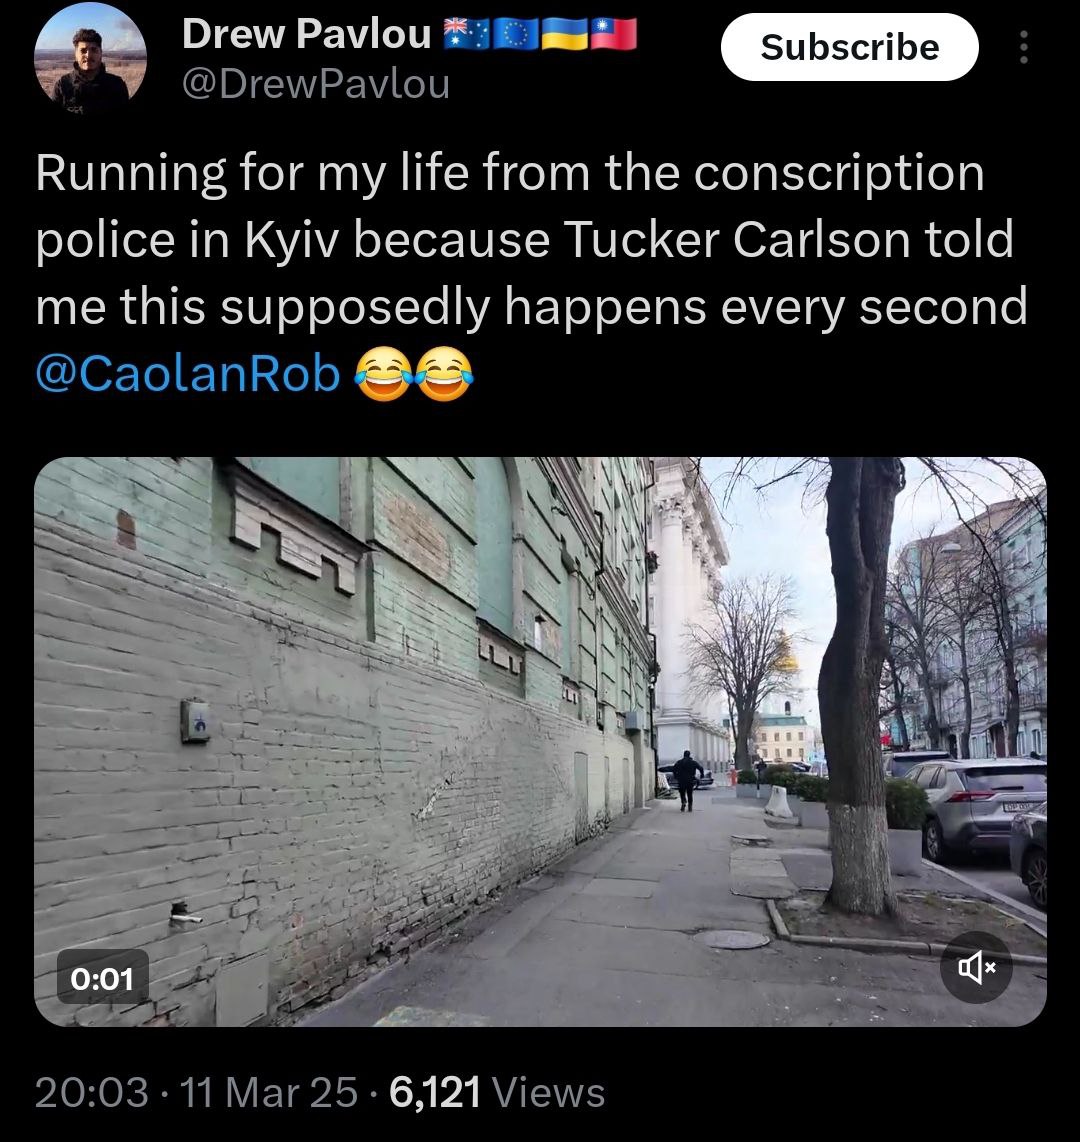This screenshot has height=1142, width=1080.
Task: Open the three-dot more options menu
Action: 1022,47
